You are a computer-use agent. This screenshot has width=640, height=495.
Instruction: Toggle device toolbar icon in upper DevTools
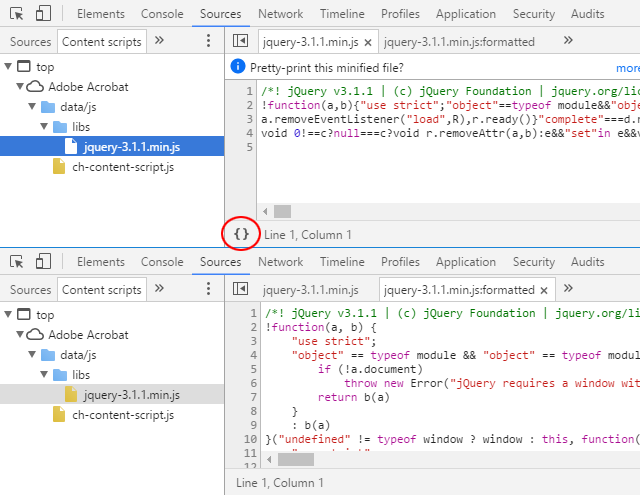click(43, 13)
